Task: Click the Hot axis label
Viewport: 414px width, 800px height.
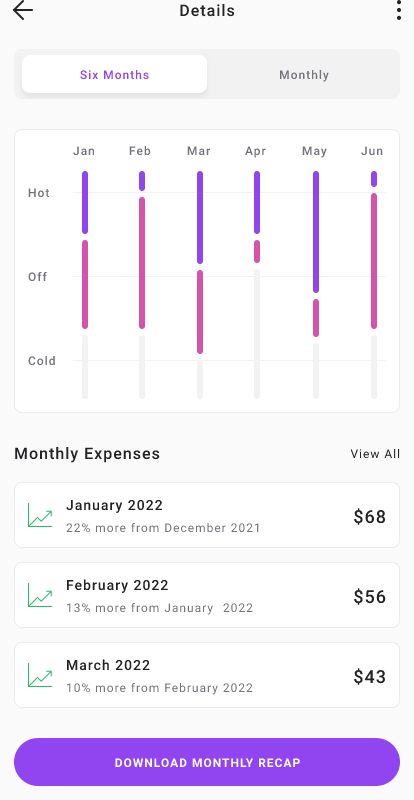Action: click(39, 193)
